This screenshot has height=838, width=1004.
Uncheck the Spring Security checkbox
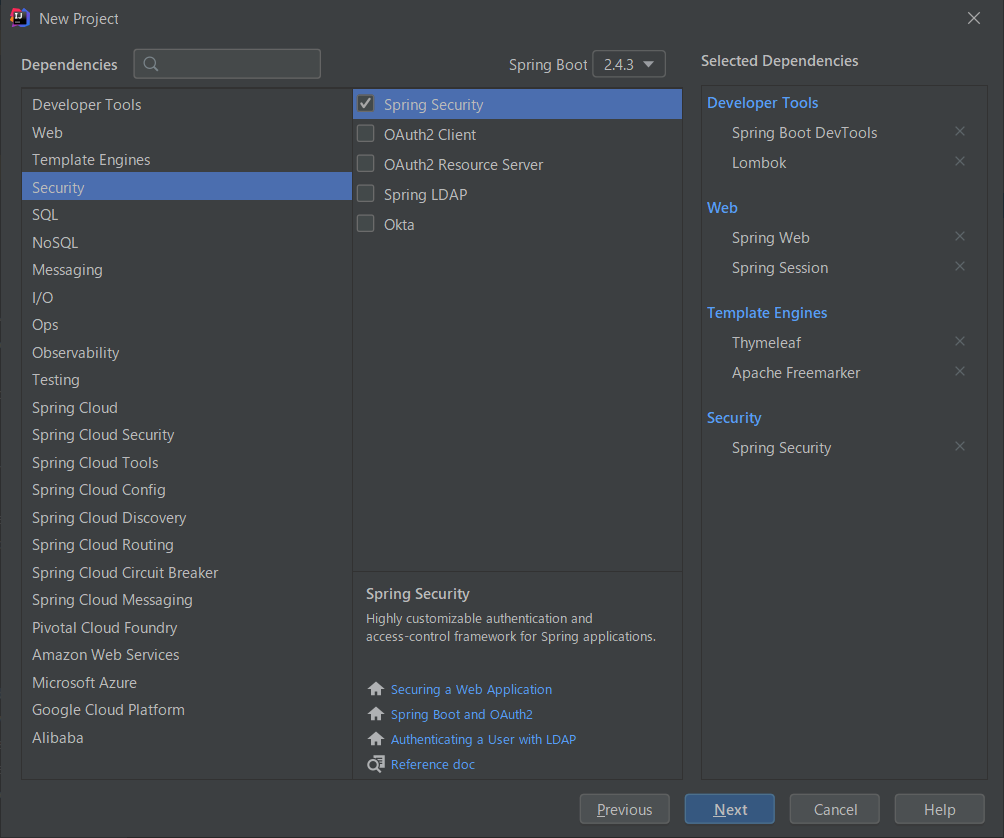click(x=366, y=104)
